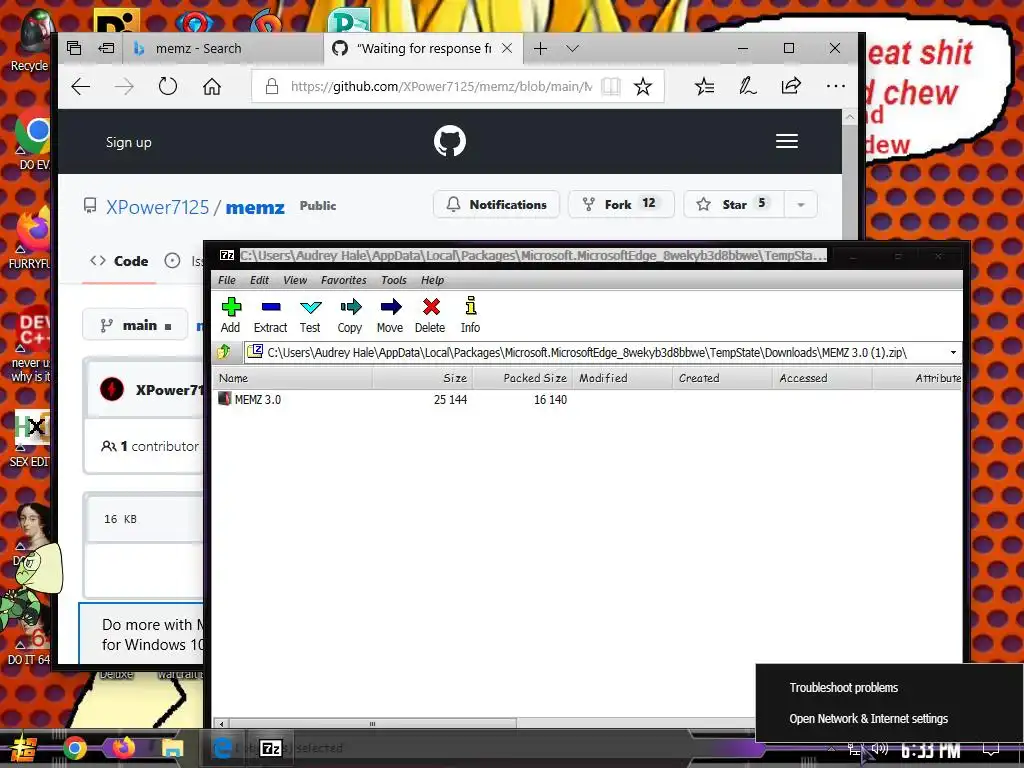Click the 7-Zip horizontal scrollbar
Viewport: 1024px width, 768px height.
point(372,724)
